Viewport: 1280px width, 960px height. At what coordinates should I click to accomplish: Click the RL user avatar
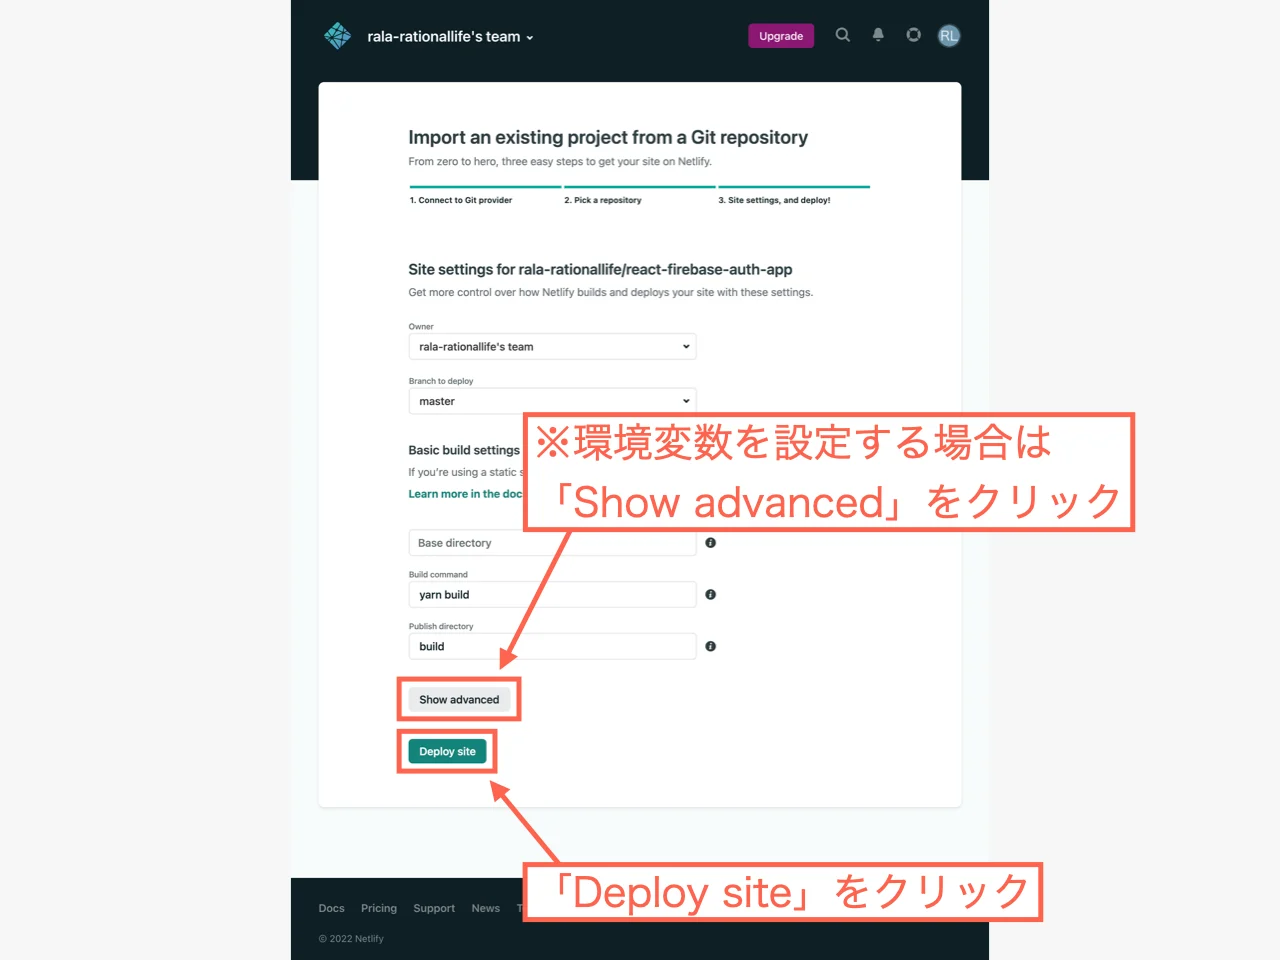[x=948, y=35]
